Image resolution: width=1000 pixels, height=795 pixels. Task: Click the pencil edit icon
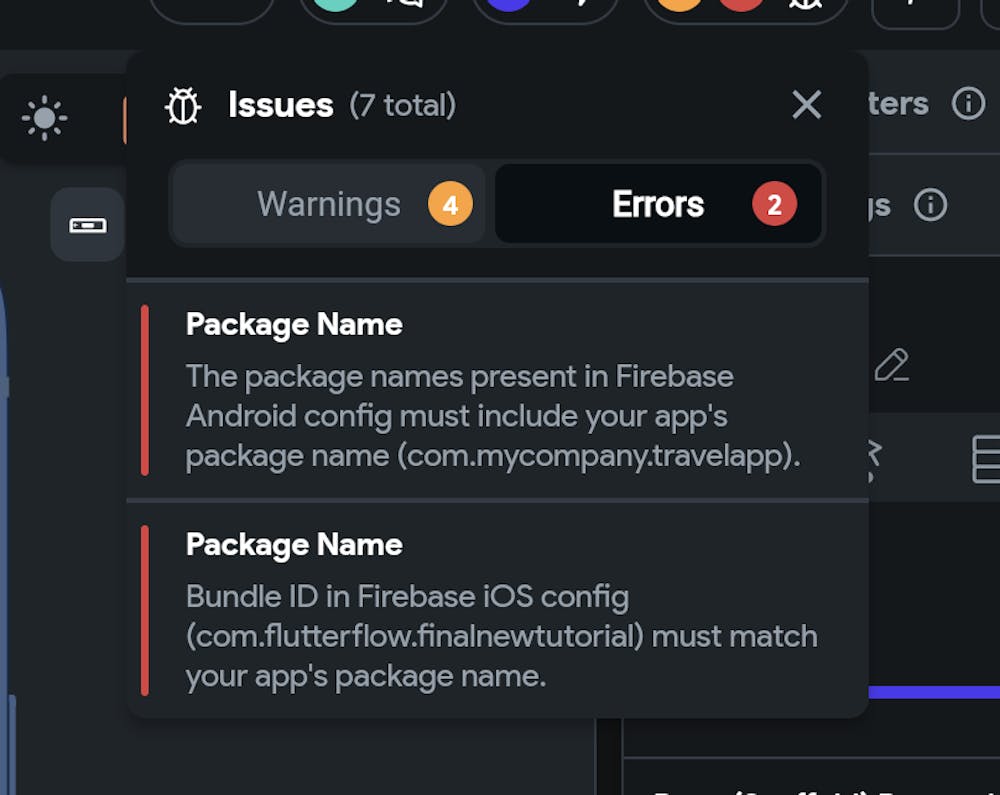(891, 365)
